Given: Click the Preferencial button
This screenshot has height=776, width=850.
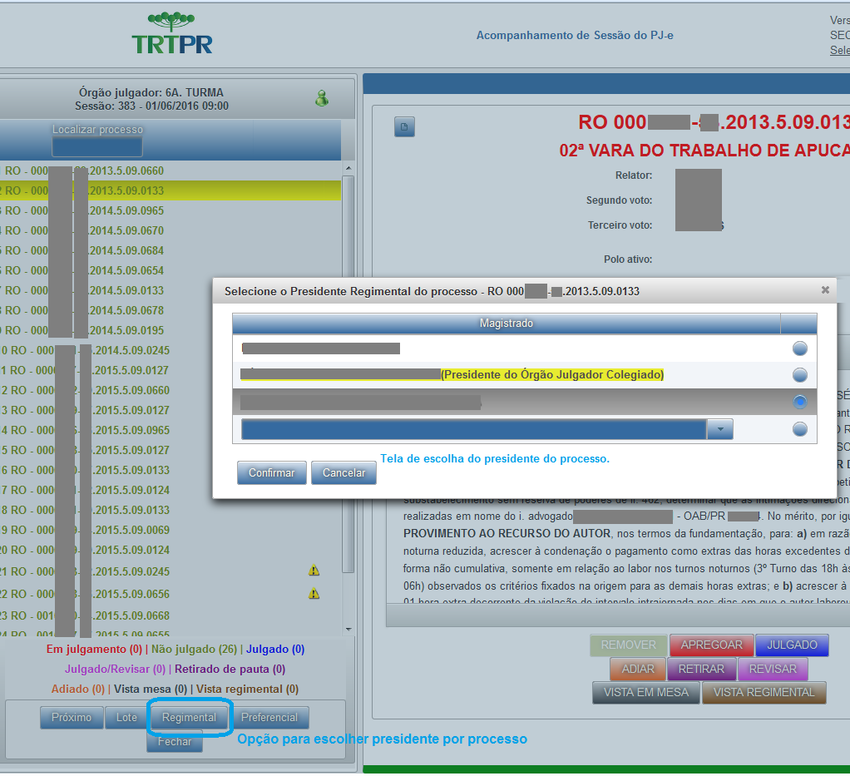Looking at the screenshot, I should point(269,717).
